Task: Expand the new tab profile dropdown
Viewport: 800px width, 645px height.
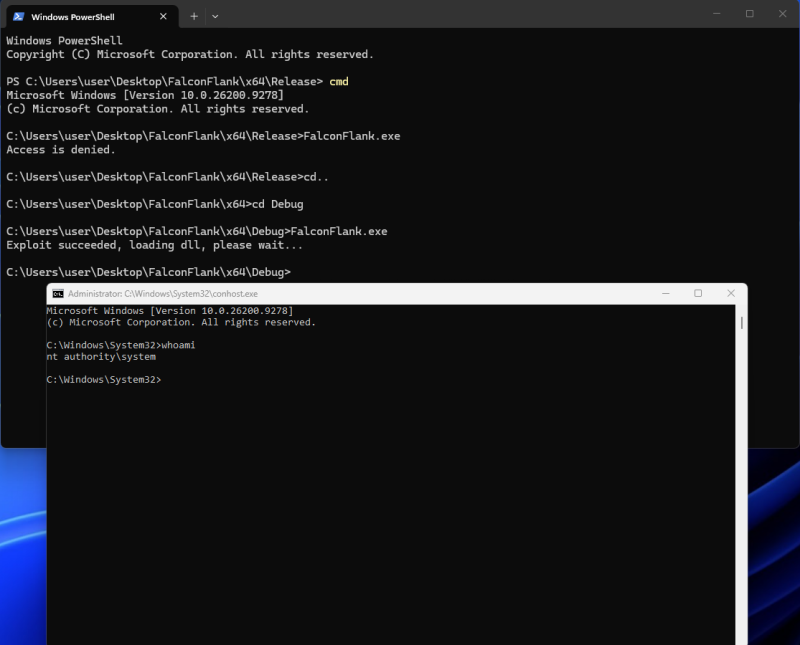Action: (215, 16)
